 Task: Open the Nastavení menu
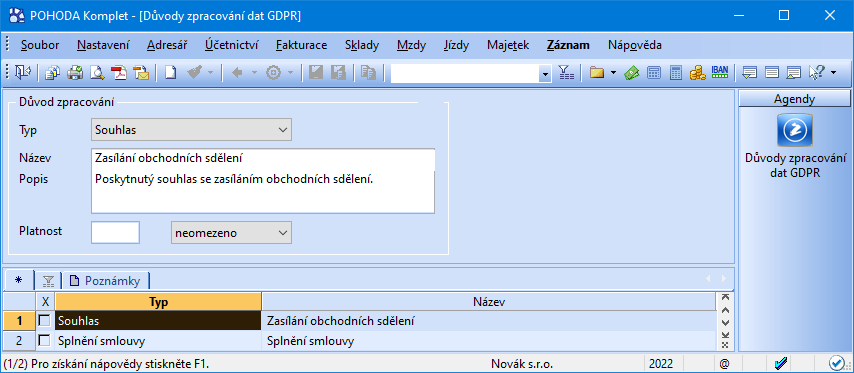(x=103, y=45)
